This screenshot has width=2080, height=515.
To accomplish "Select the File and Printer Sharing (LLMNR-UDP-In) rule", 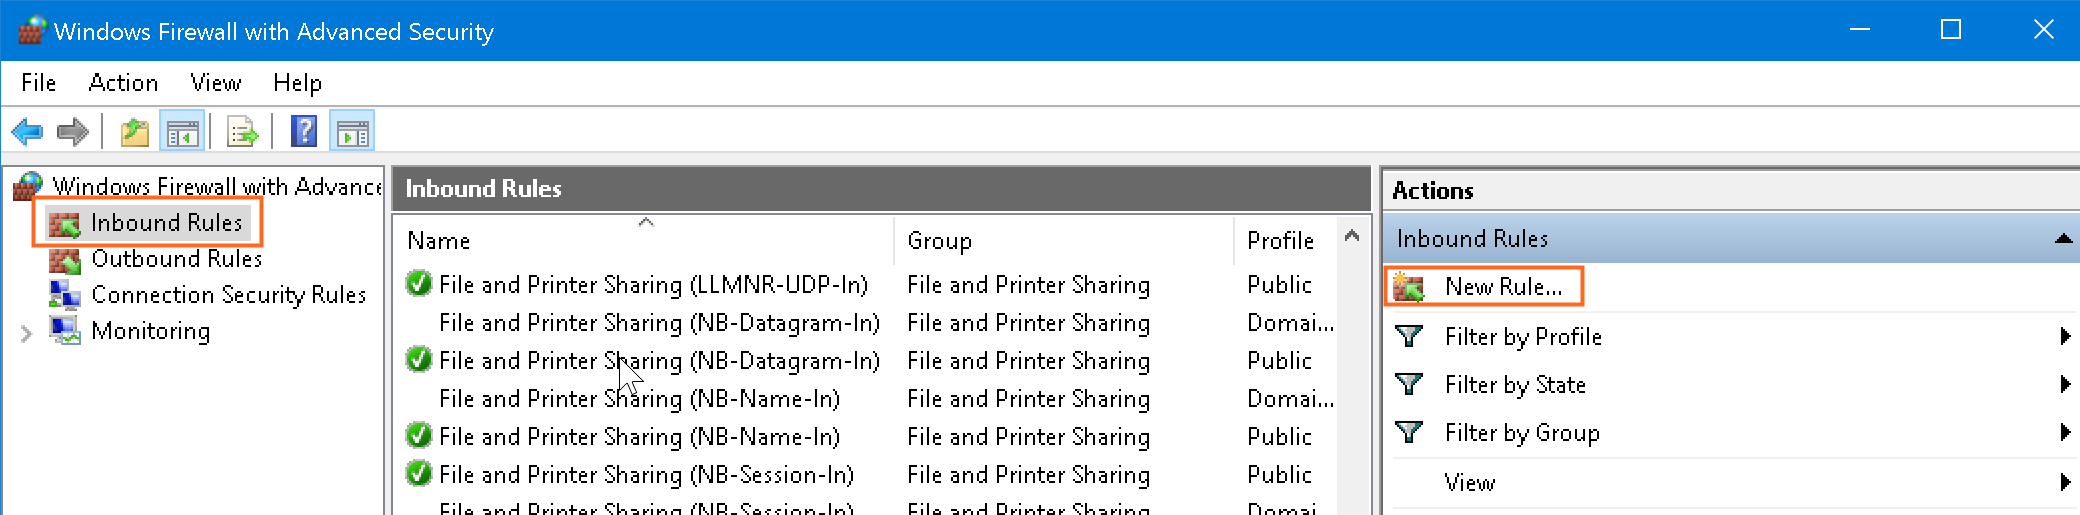I will click(652, 285).
